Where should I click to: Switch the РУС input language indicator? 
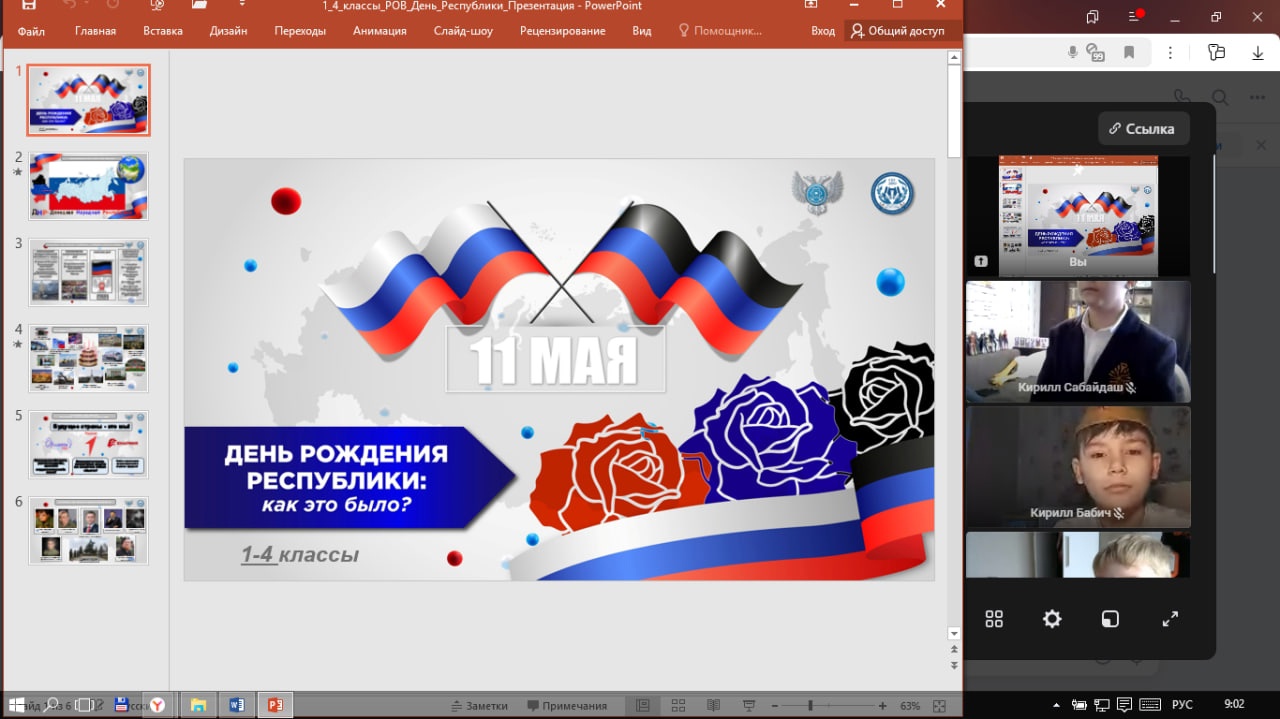pos(1183,705)
